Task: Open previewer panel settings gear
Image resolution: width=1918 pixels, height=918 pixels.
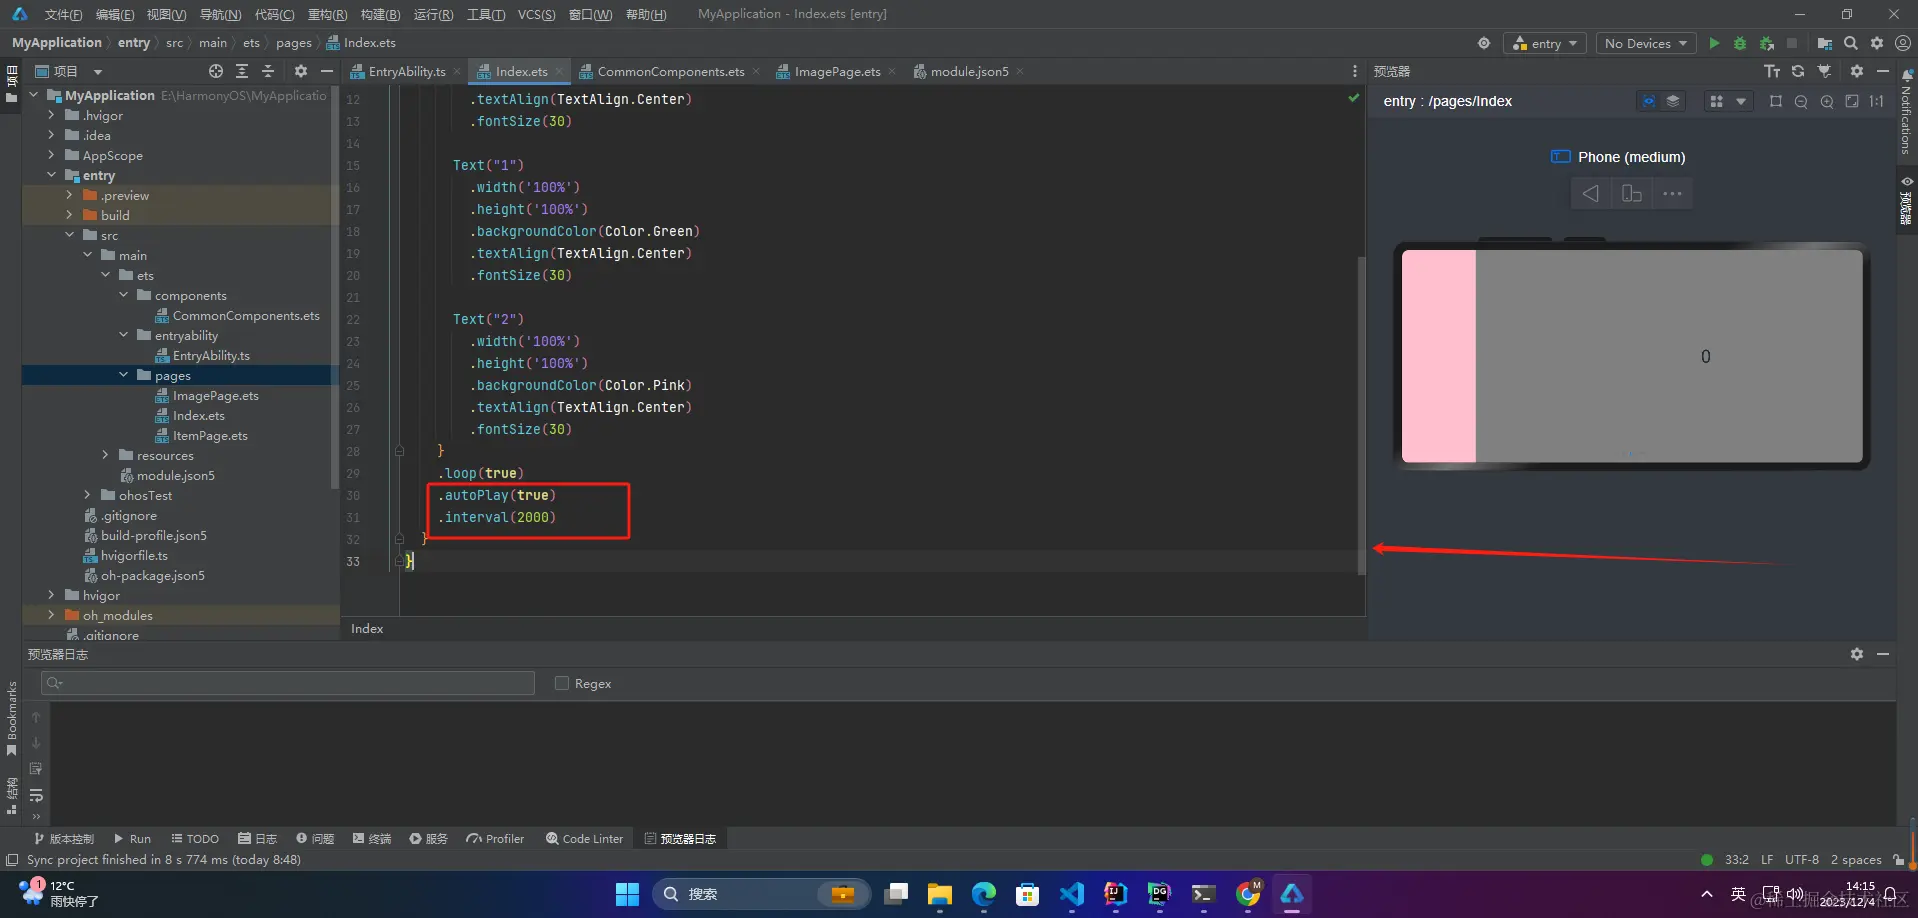Action: click(1857, 71)
